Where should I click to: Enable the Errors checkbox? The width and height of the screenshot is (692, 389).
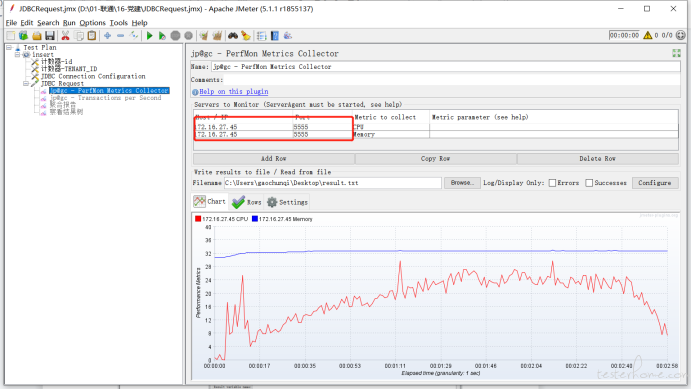[552, 183]
